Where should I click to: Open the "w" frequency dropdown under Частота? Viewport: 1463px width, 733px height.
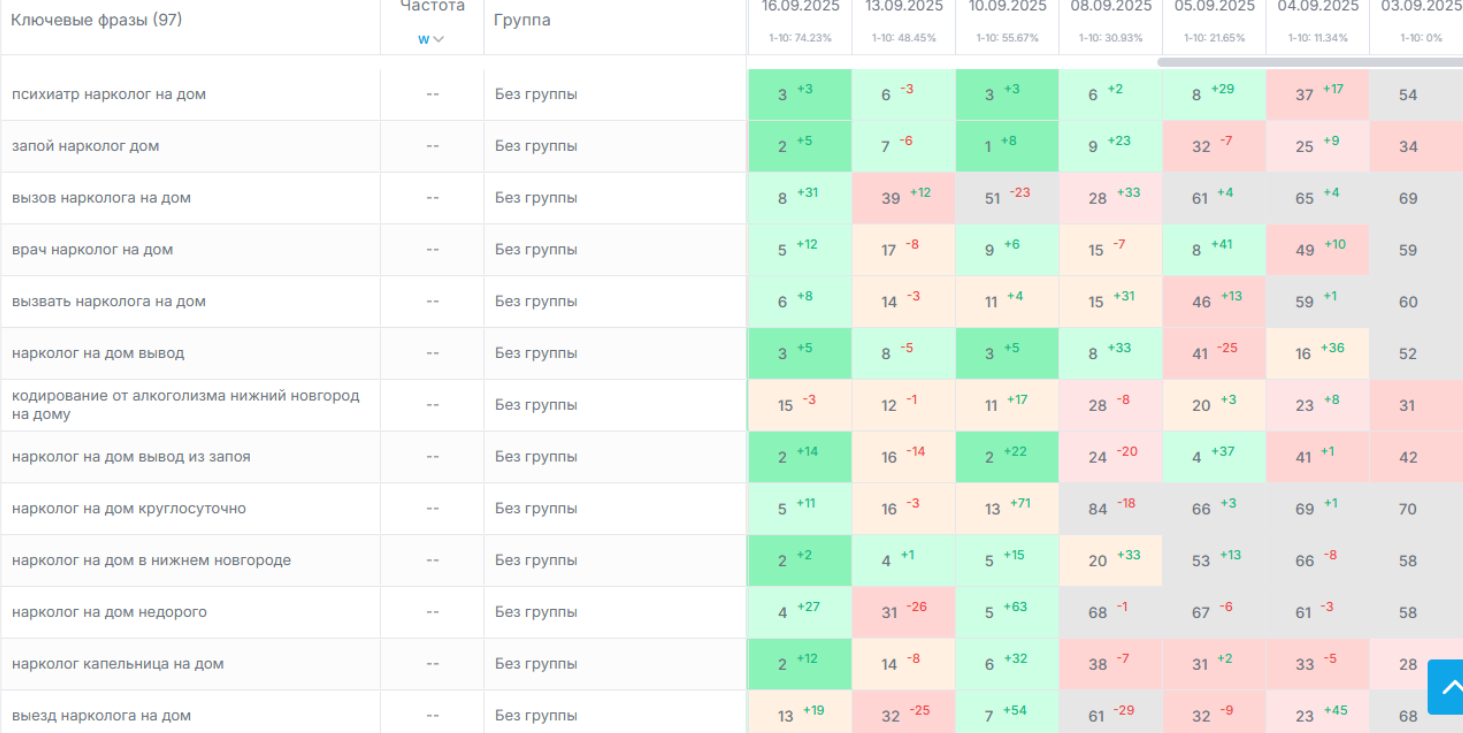(x=431, y=39)
